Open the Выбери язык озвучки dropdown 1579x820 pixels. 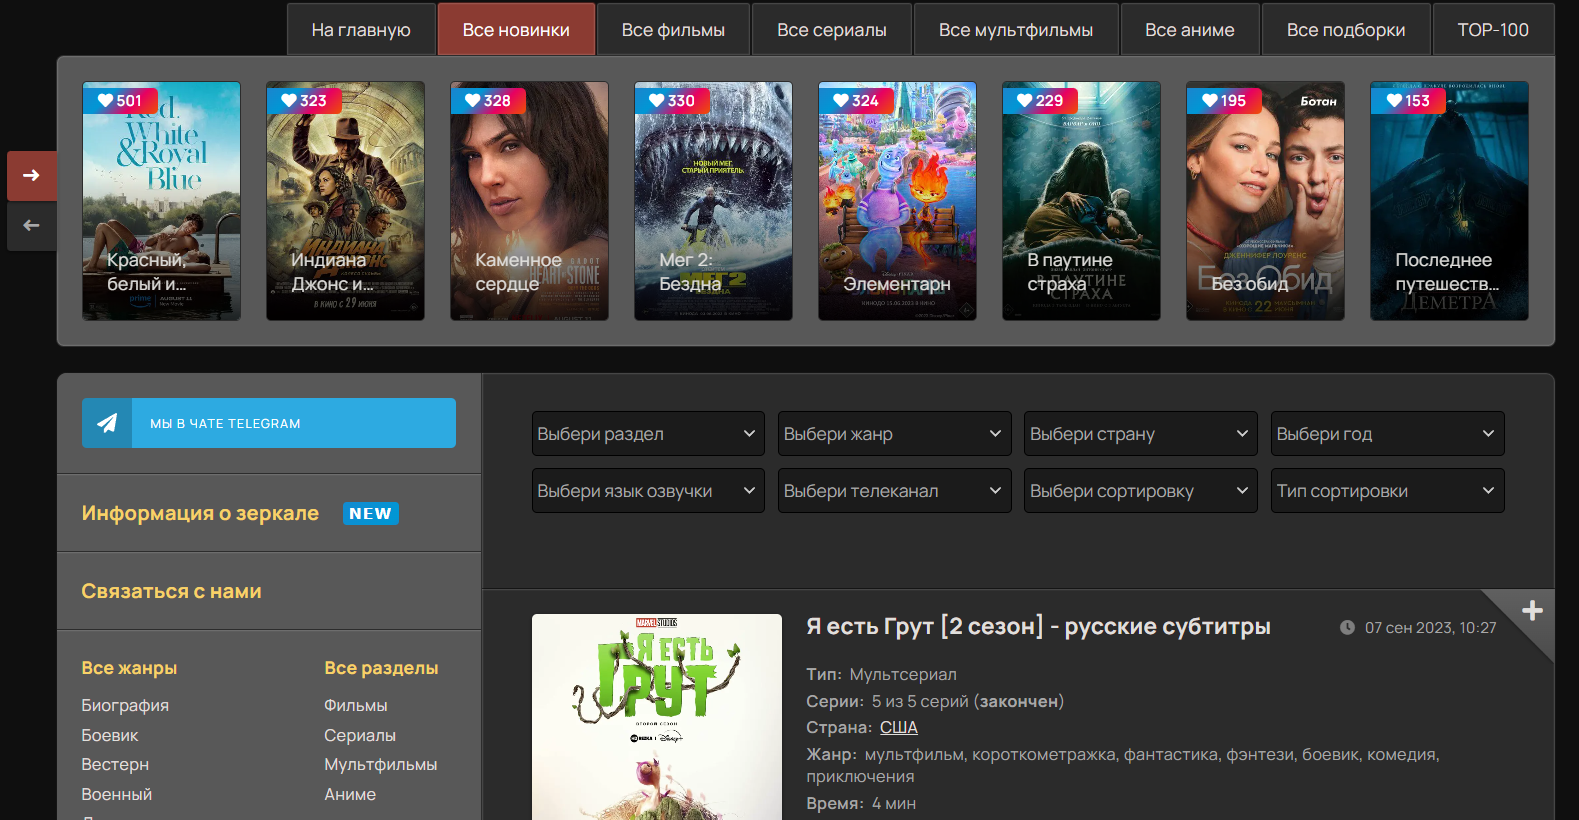tap(648, 491)
